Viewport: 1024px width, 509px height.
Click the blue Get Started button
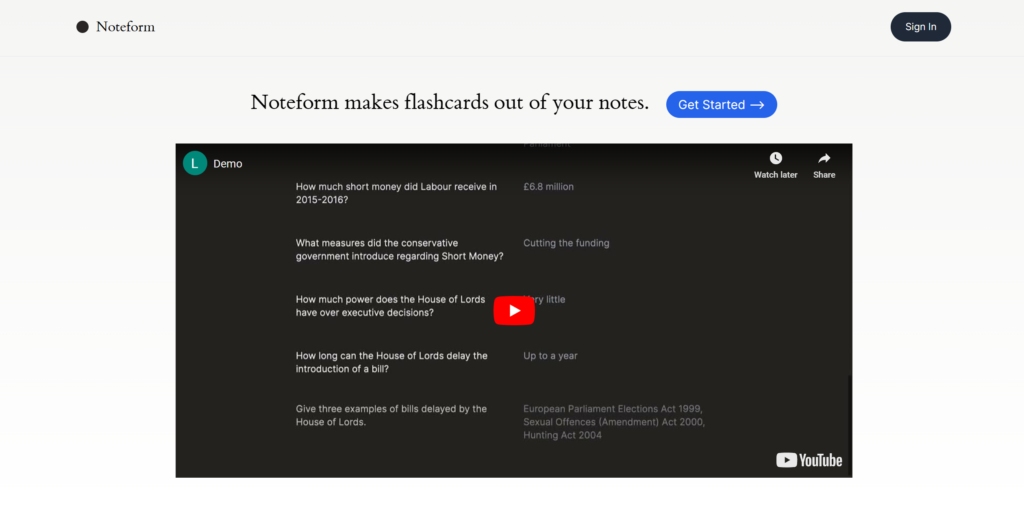click(x=720, y=104)
